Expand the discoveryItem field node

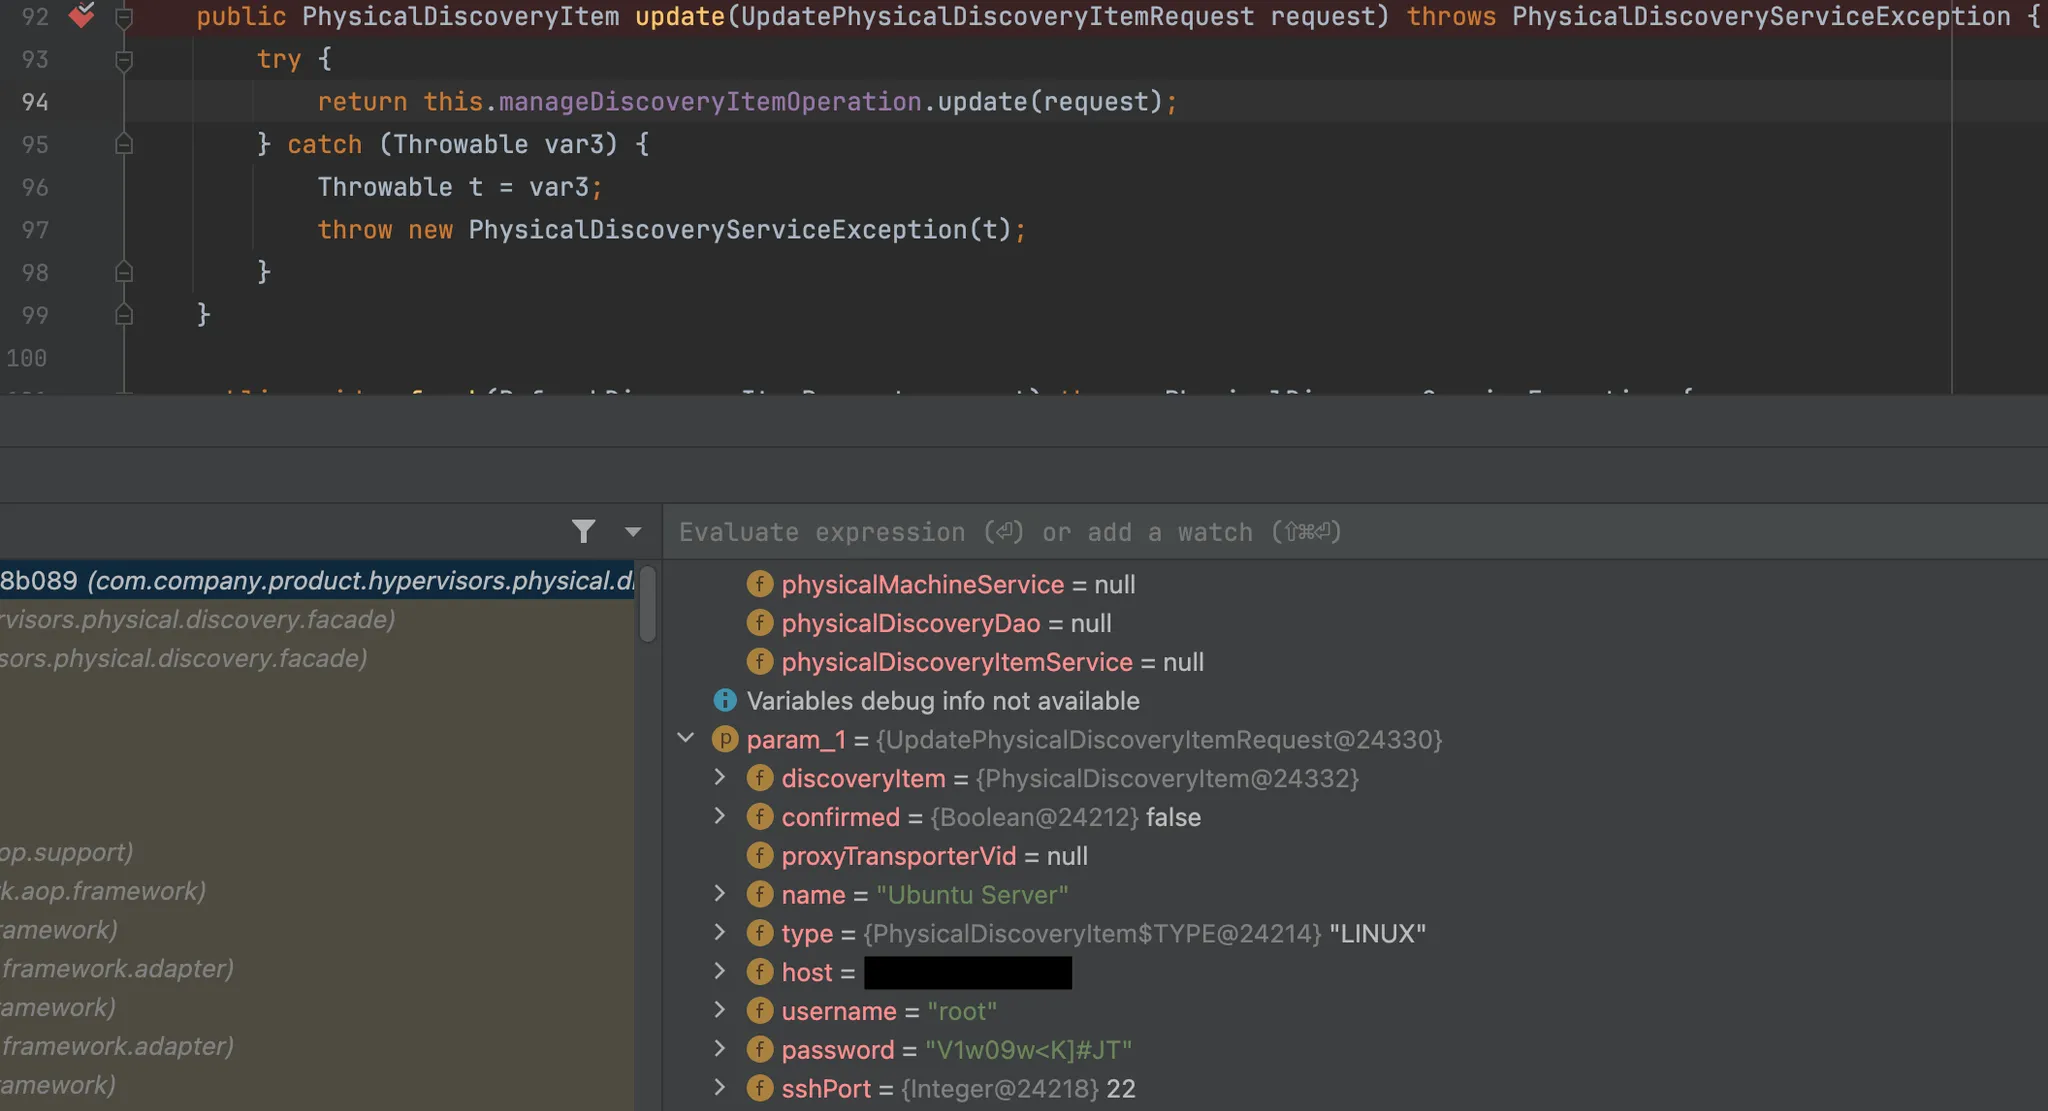click(720, 777)
